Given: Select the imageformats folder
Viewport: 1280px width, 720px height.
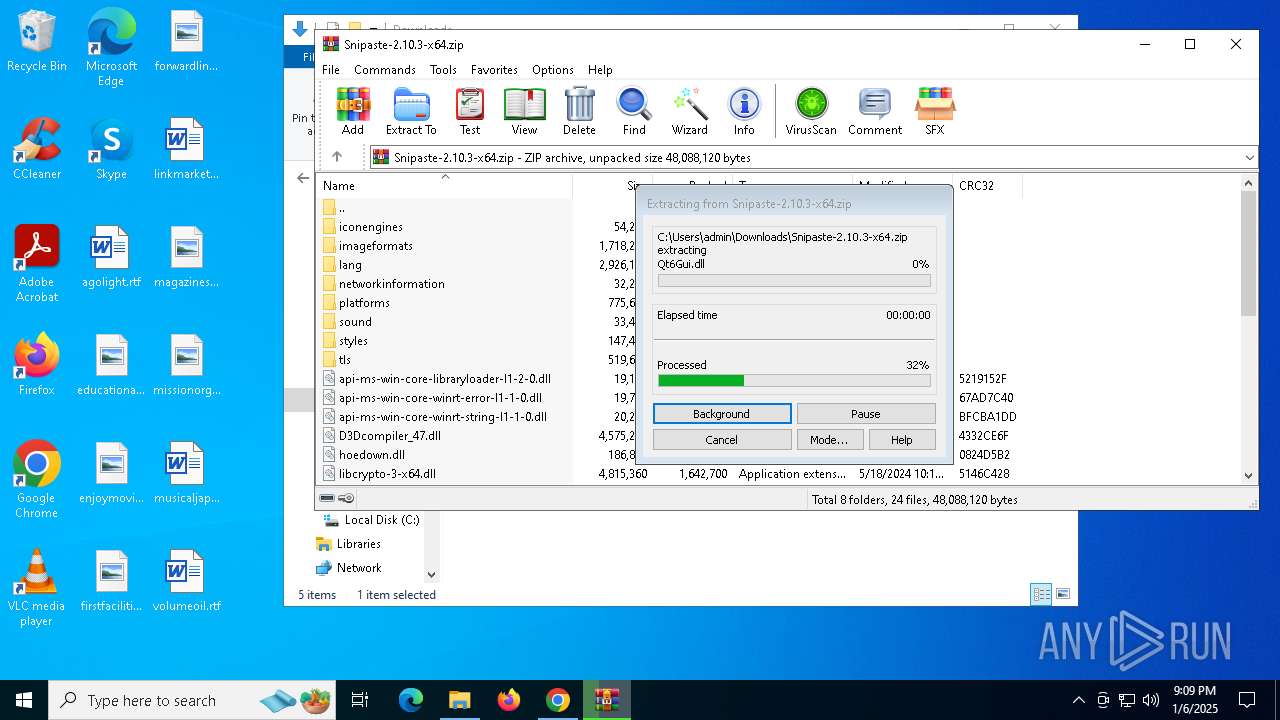Looking at the screenshot, I should point(376,246).
